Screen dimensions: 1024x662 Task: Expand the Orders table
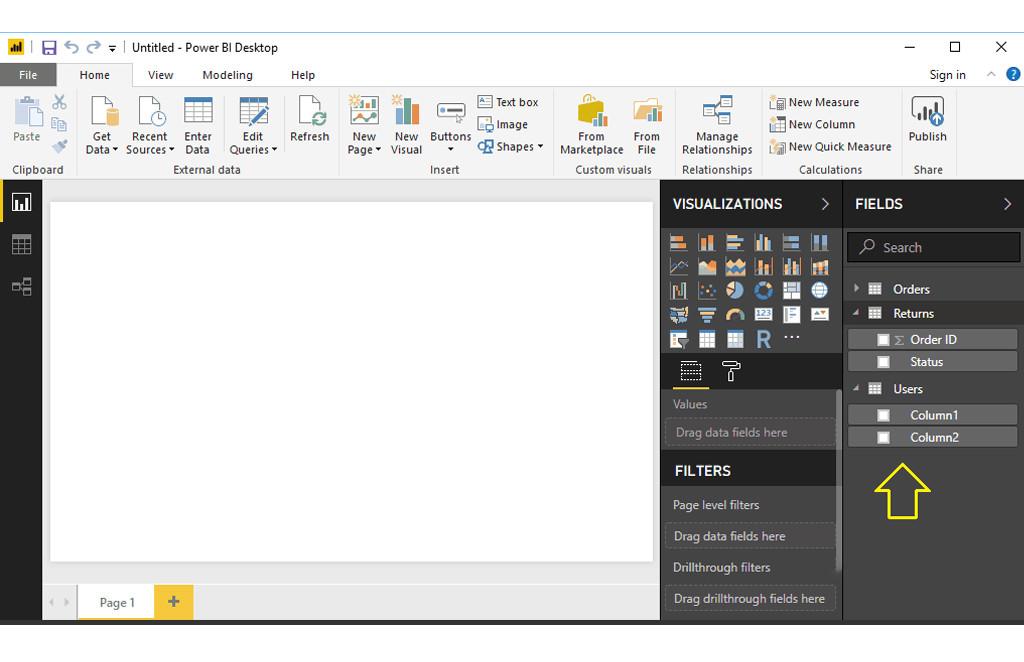point(856,288)
